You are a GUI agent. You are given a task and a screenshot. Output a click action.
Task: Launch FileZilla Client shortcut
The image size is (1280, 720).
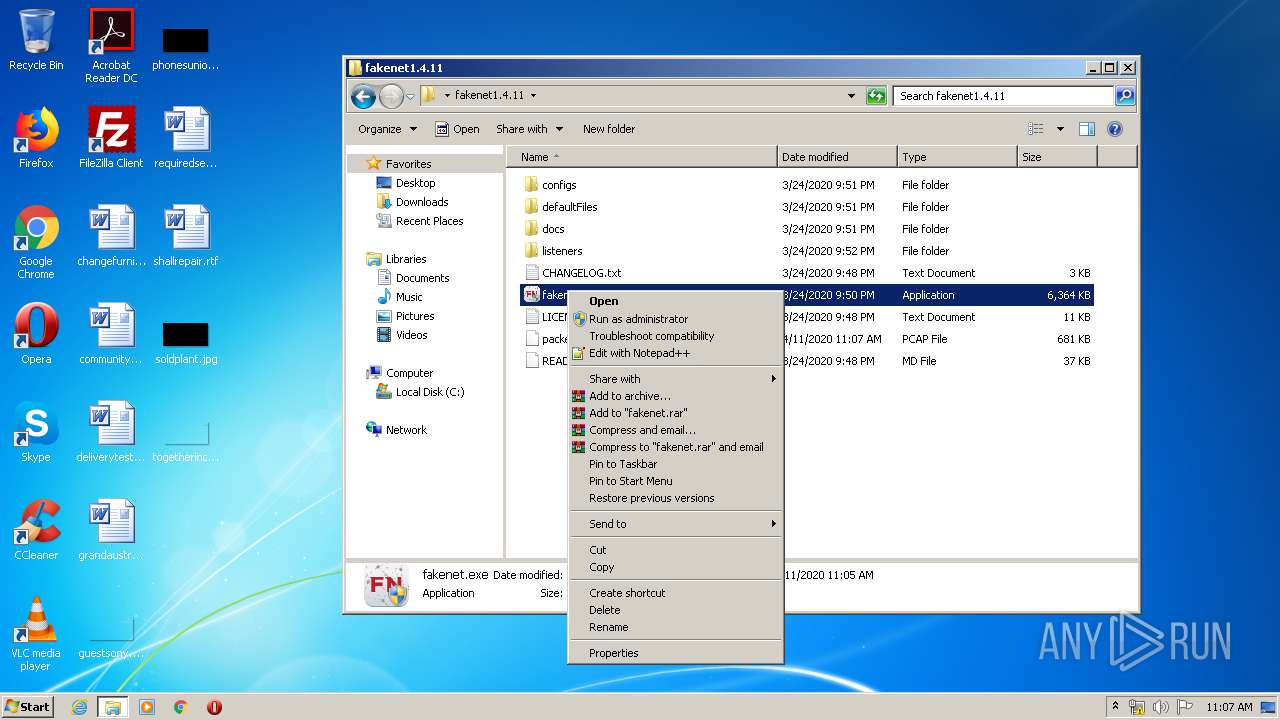pyautogui.click(x=111, y=138)
